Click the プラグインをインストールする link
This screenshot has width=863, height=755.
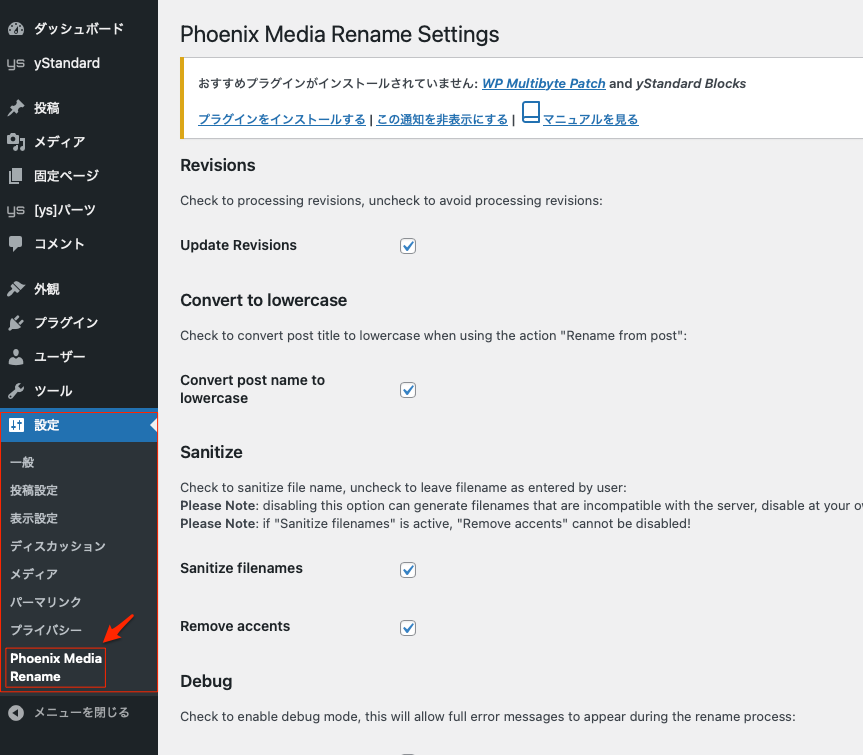tap(282, 120)
